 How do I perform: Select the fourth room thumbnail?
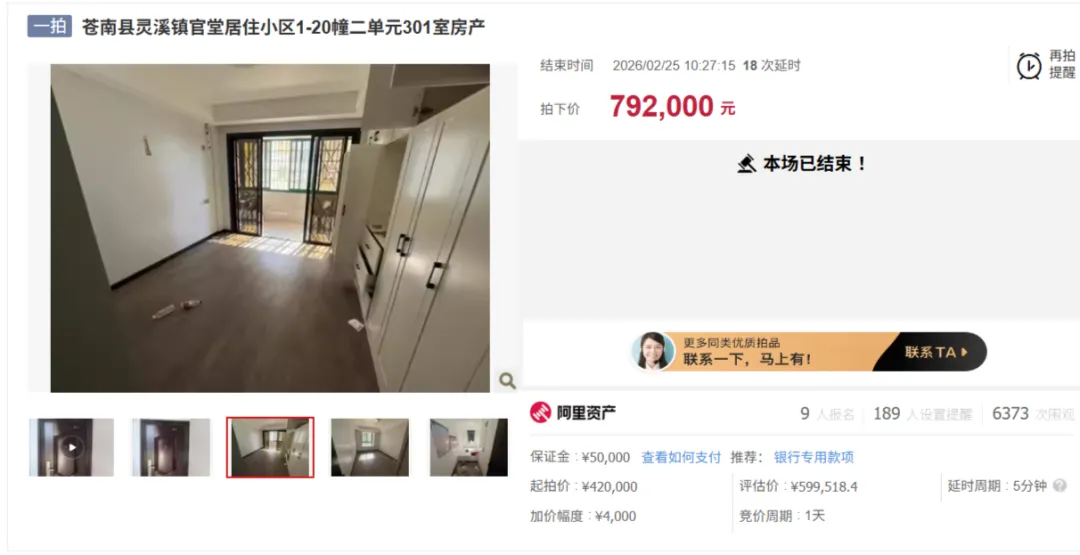pos(370,447)
